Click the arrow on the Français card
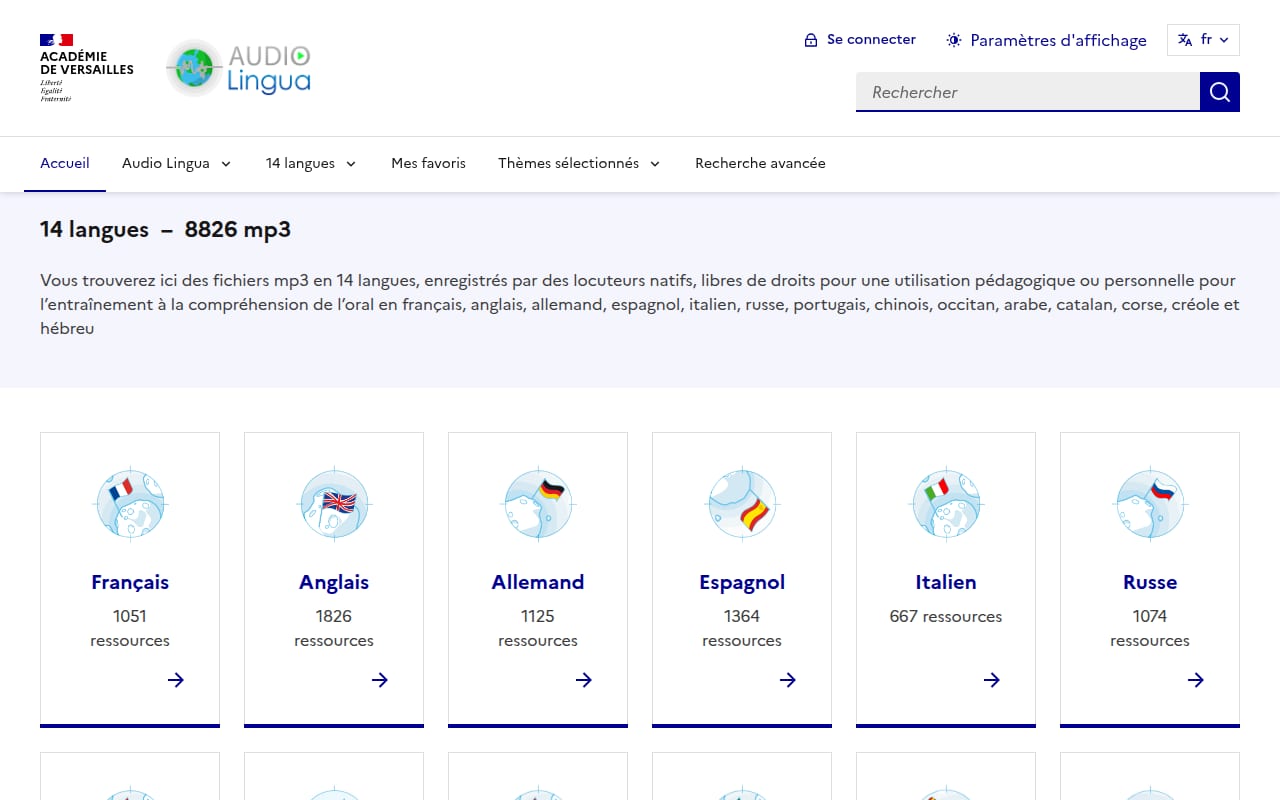 coord(176,680)
